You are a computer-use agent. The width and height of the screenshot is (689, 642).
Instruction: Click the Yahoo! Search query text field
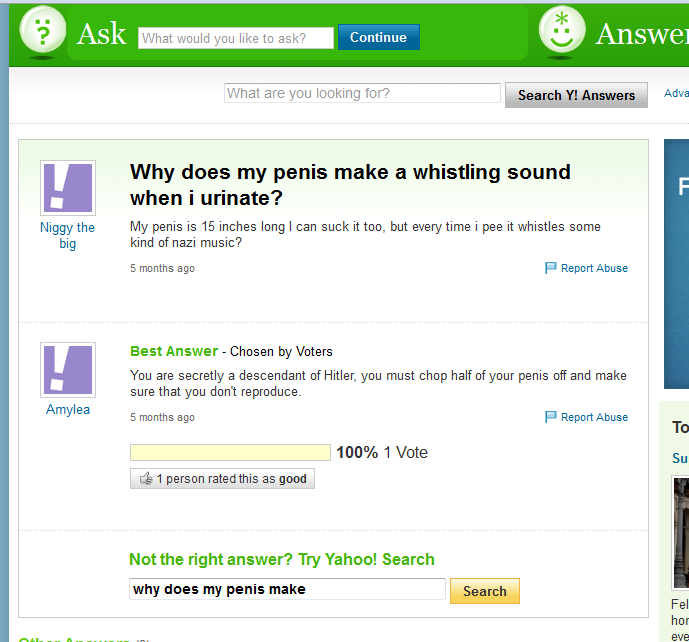[287, 590]
